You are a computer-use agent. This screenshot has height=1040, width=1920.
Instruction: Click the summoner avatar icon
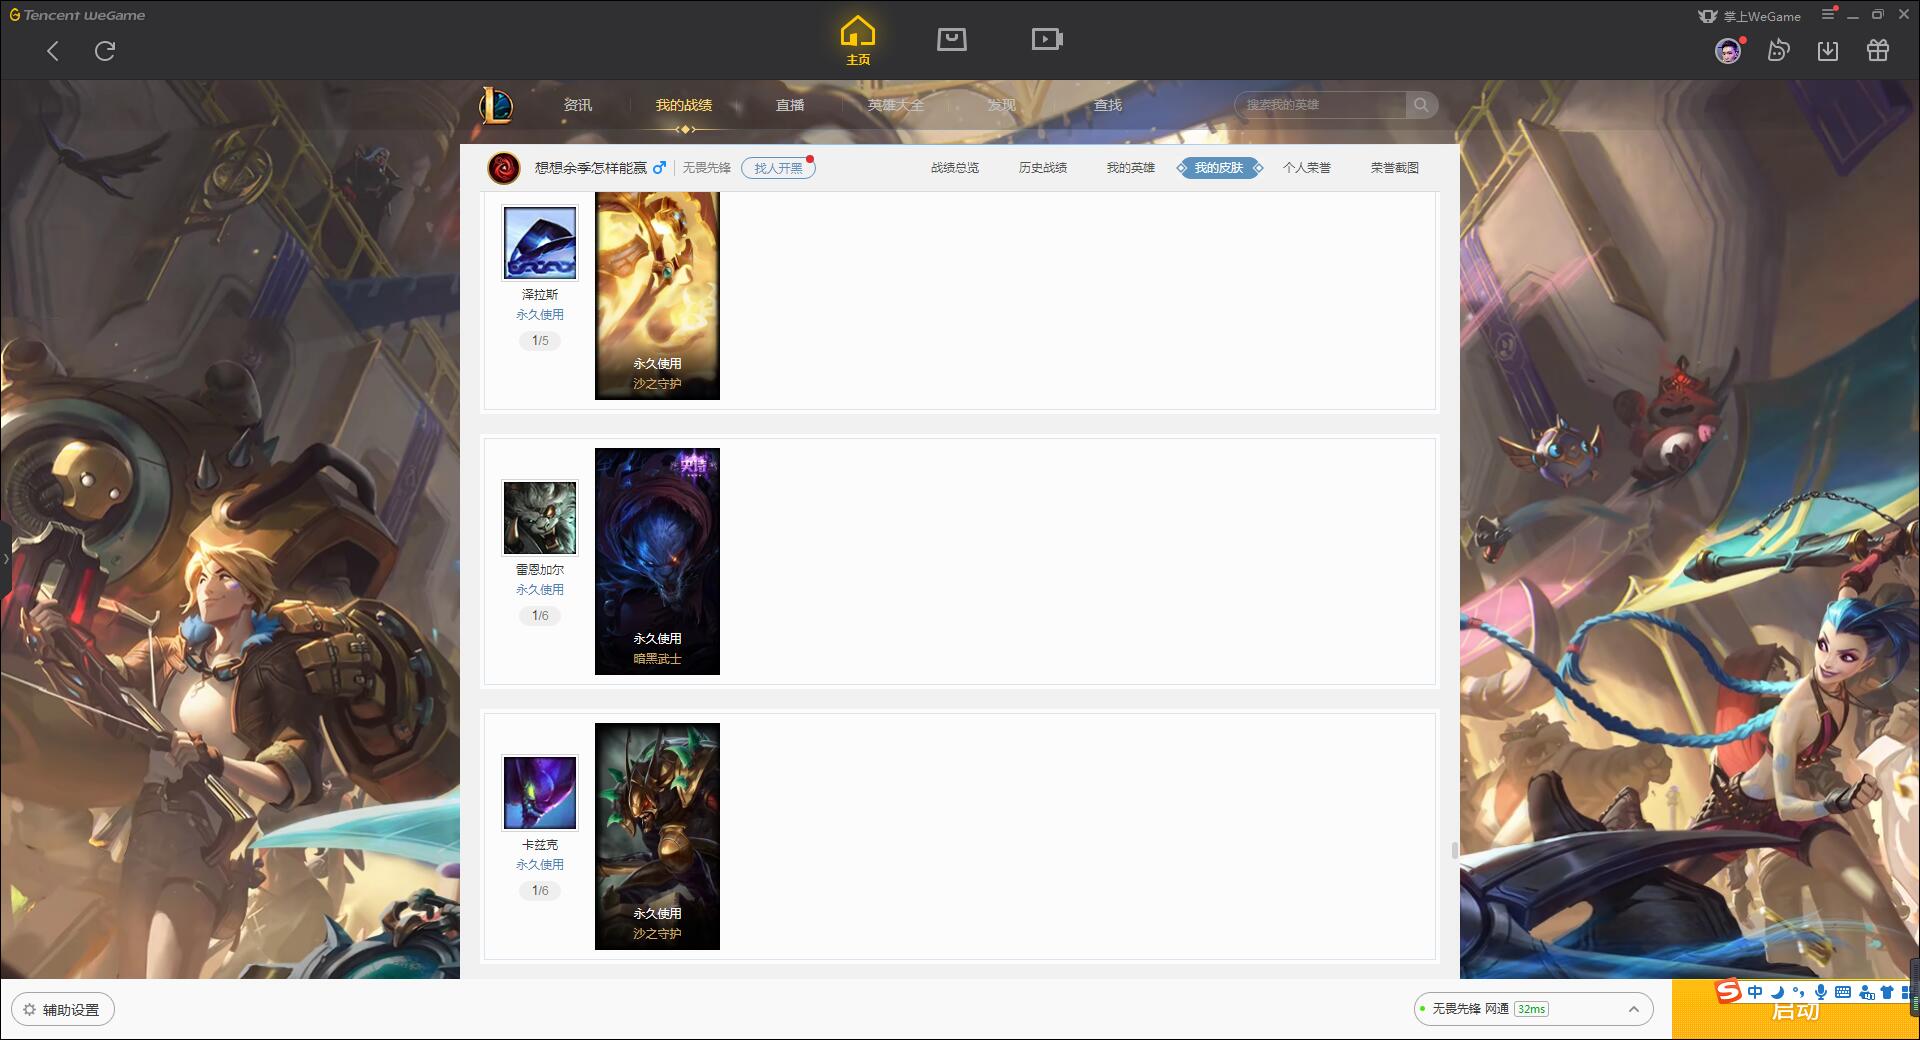pos(504,168)
